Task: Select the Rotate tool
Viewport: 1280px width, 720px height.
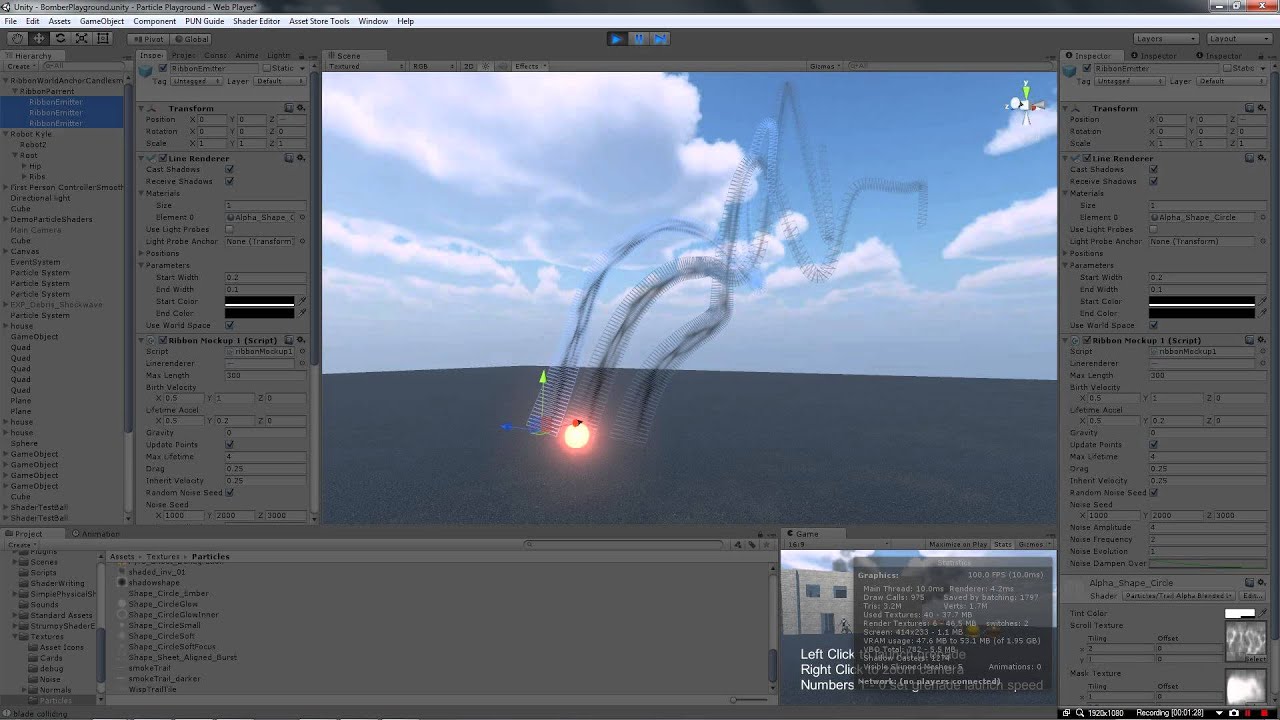Action: [x=60, y=38]
